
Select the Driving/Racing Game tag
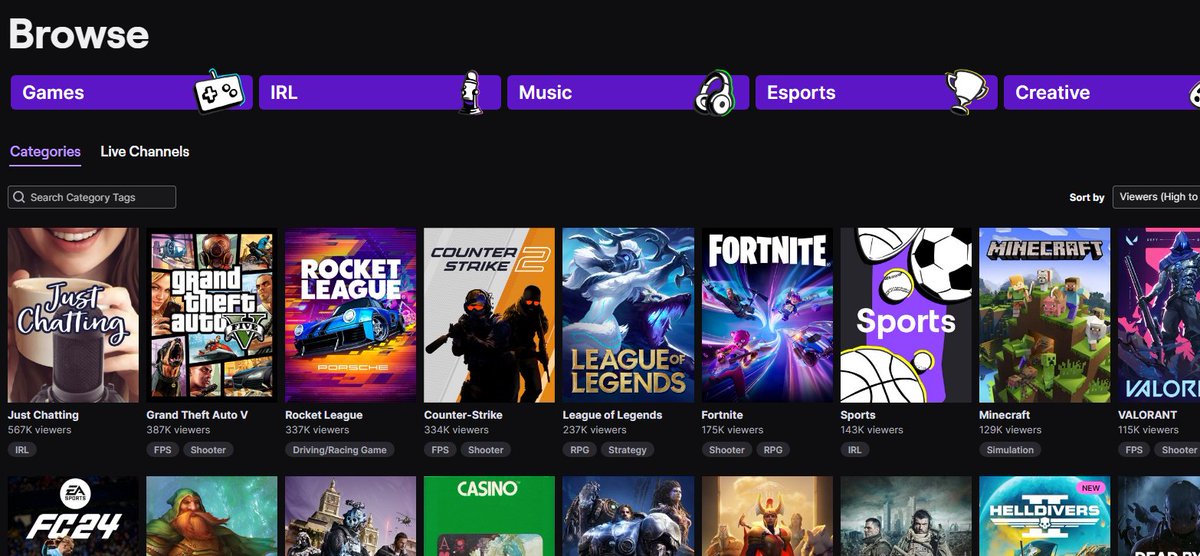click(x=339, y=450)
